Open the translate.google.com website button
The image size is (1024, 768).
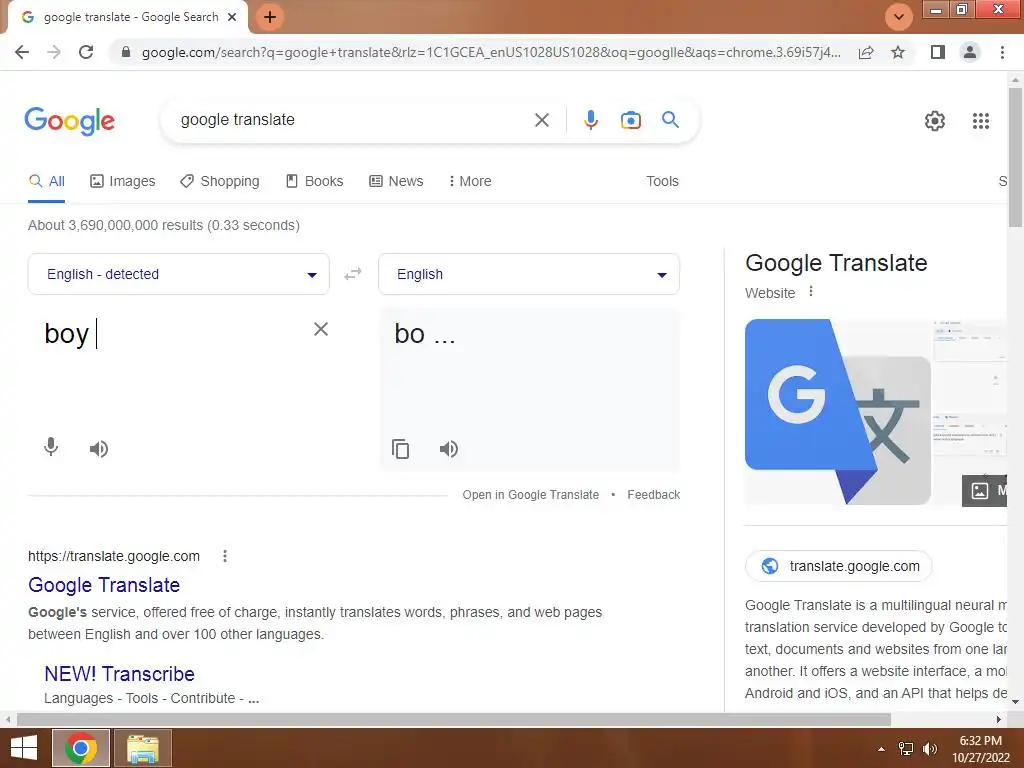pyautogui.click(x=839, y=566)
